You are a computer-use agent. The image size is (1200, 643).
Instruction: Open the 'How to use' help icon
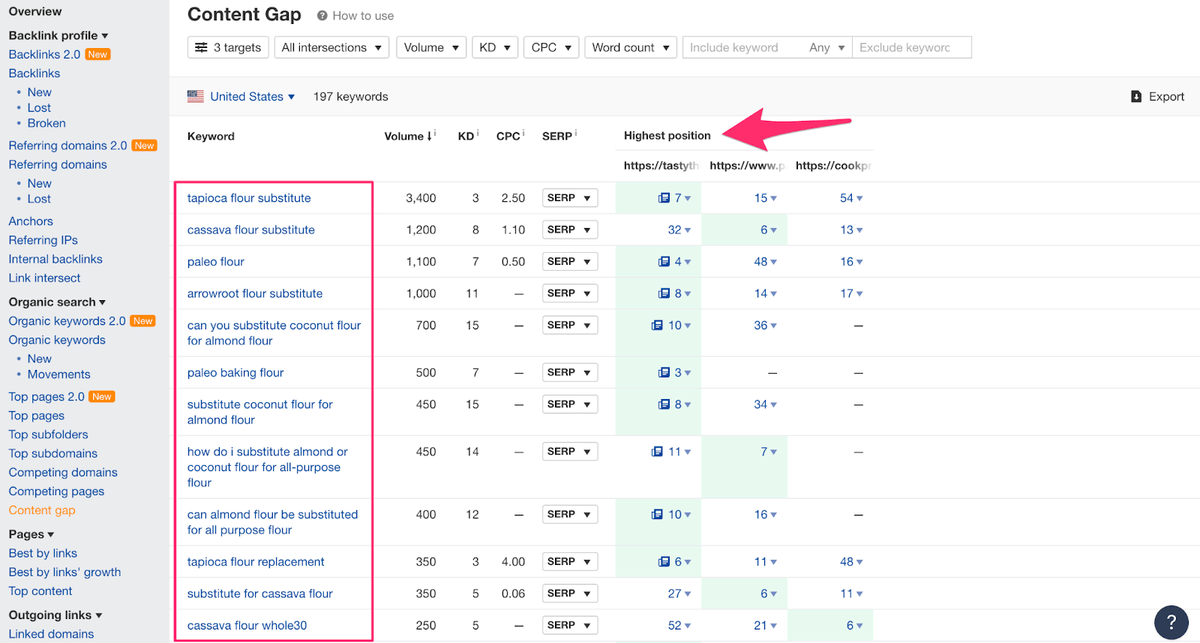point(322,16)
